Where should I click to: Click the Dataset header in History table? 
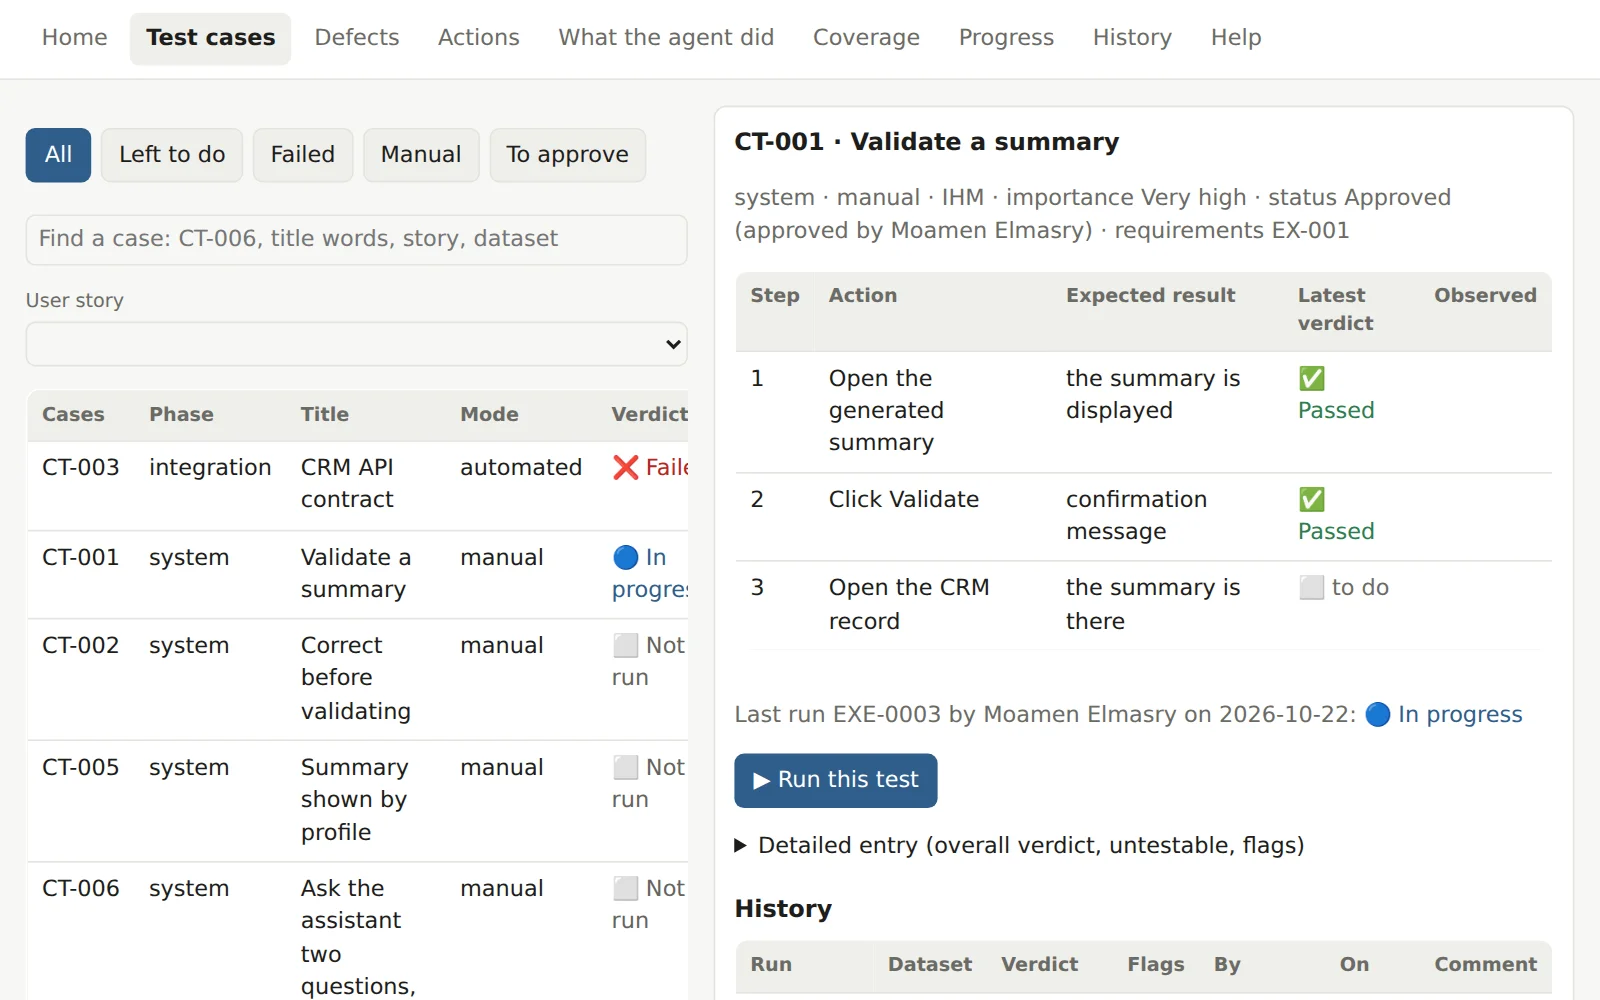pos(929,964)
